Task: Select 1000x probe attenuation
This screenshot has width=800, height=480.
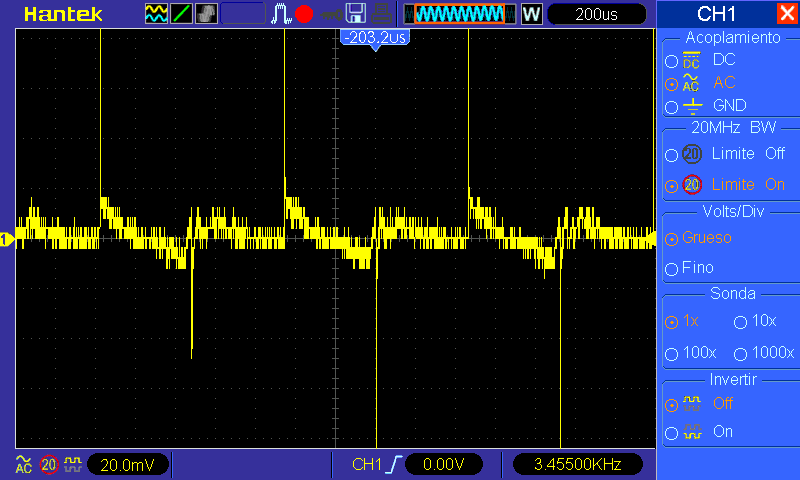Action: [740, 354]
